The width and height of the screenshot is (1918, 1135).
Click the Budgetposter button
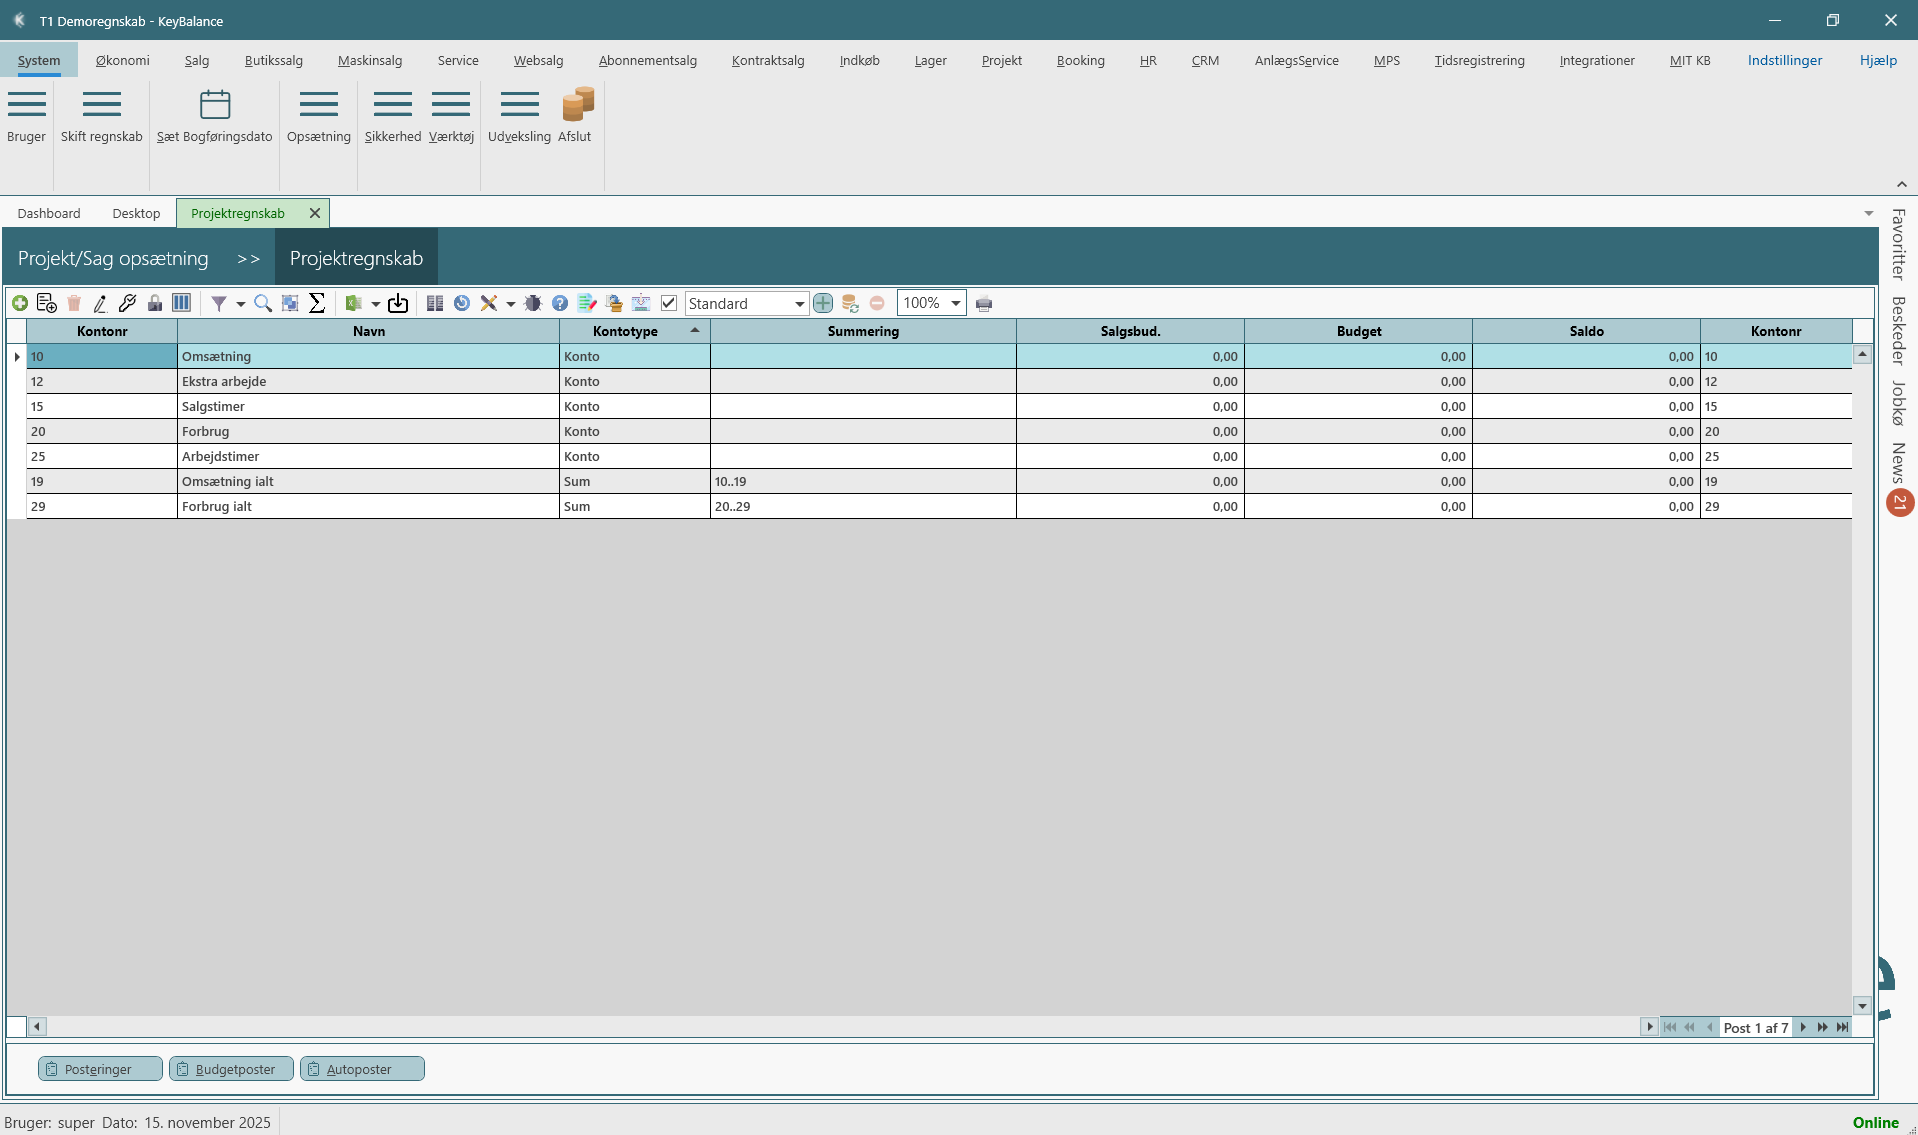pos(232,1069)
